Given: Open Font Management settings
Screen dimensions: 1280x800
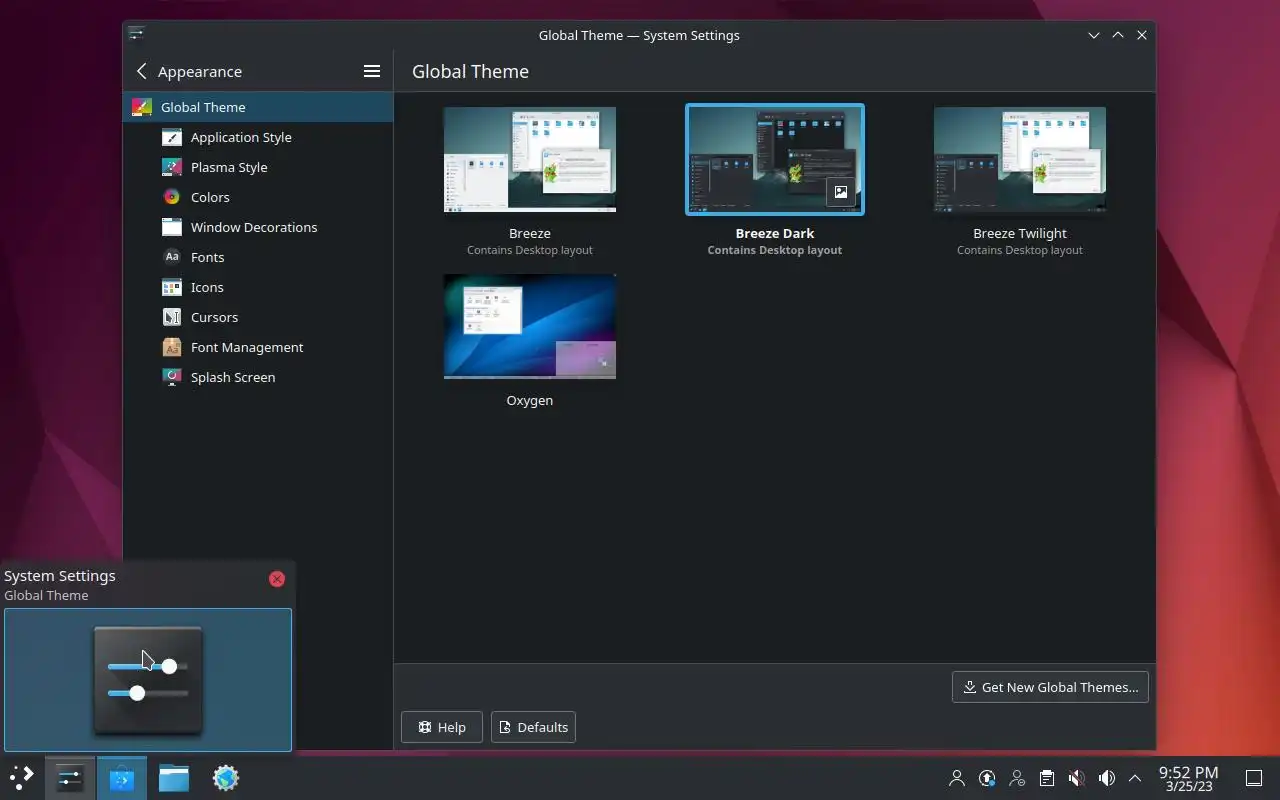Looking at the screenshot, I should (x=258, y=347).
